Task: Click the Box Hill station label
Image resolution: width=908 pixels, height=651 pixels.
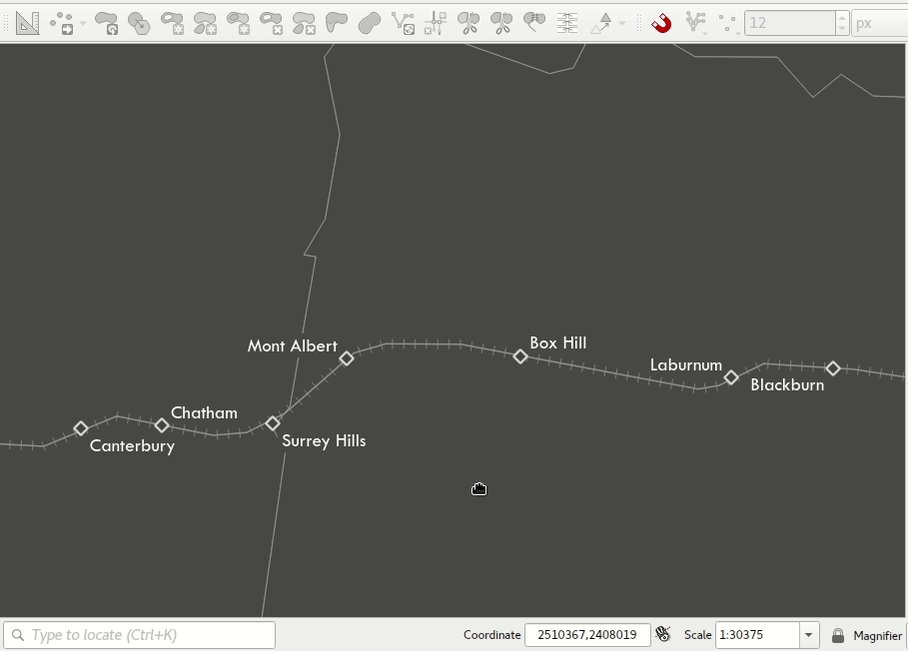Action: [x=558, y=343]
